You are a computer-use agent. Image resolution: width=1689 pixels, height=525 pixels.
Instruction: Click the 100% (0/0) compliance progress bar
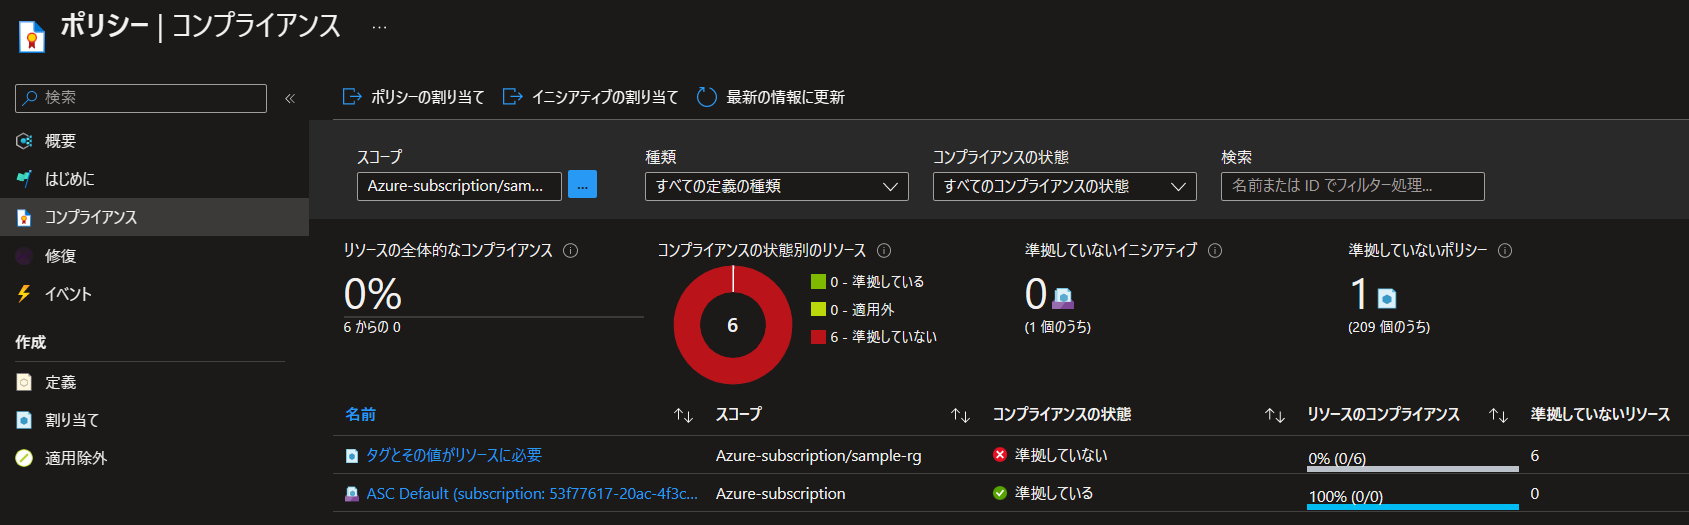[1412, 507]
